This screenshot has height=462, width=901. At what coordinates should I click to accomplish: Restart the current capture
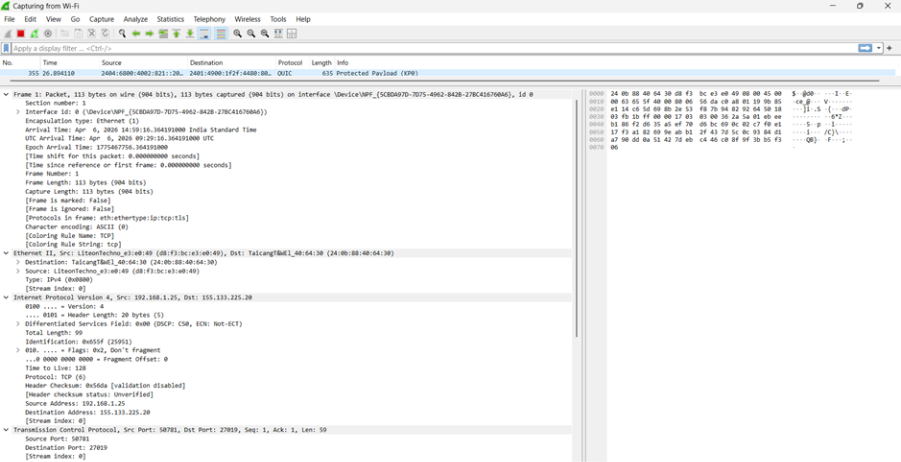click(33, 33)
